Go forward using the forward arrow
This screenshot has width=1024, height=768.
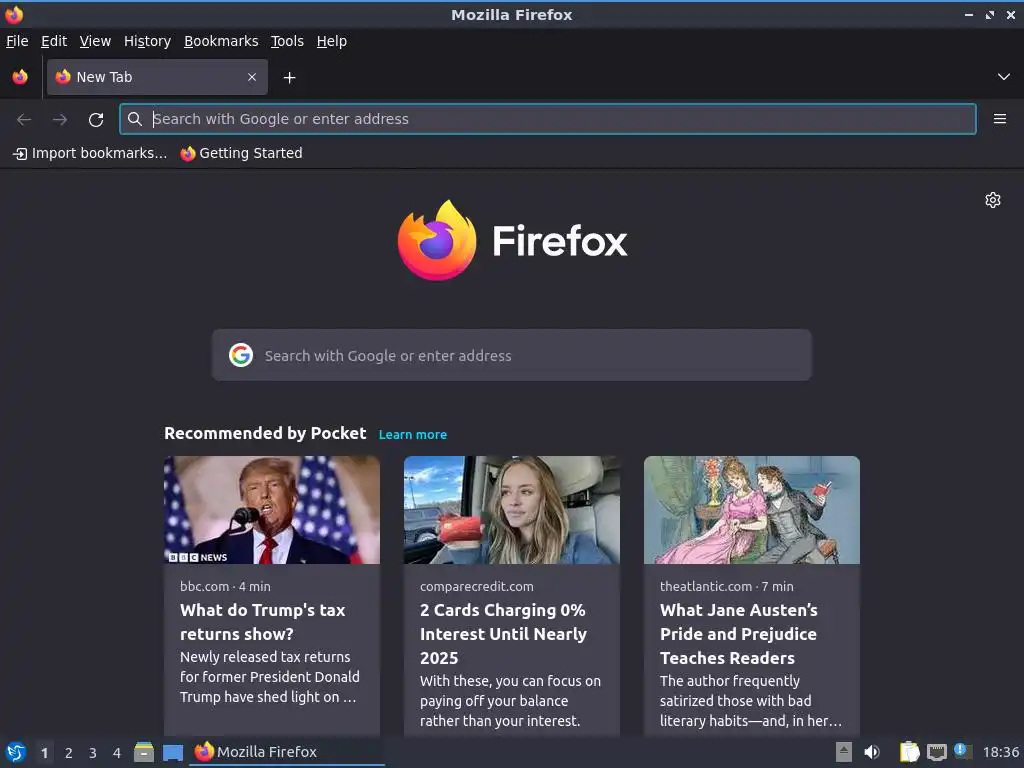point(59,120)
